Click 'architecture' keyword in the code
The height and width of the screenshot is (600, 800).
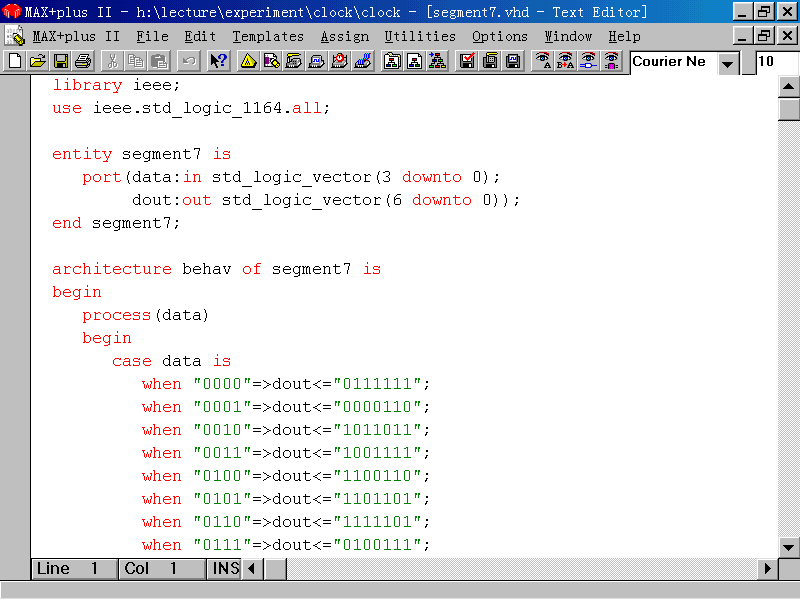[x=112, y=269]
